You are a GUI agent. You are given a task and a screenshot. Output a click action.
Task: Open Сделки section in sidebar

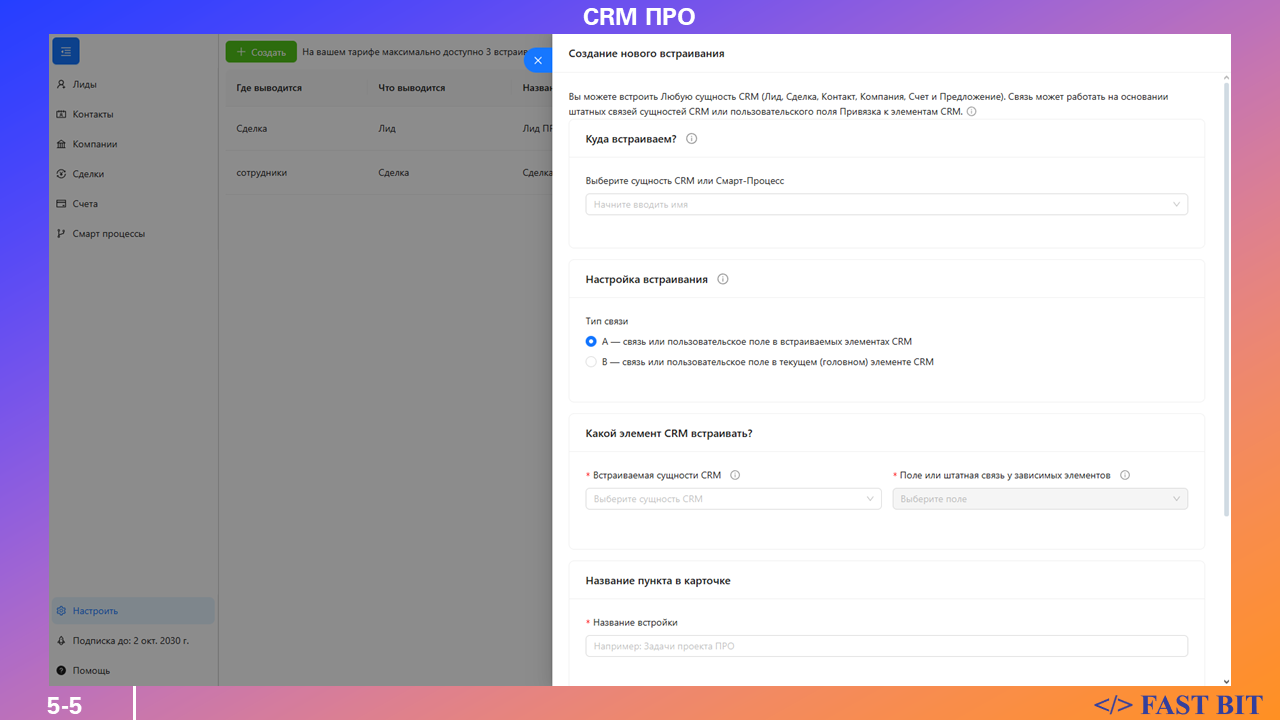[134, 174]
